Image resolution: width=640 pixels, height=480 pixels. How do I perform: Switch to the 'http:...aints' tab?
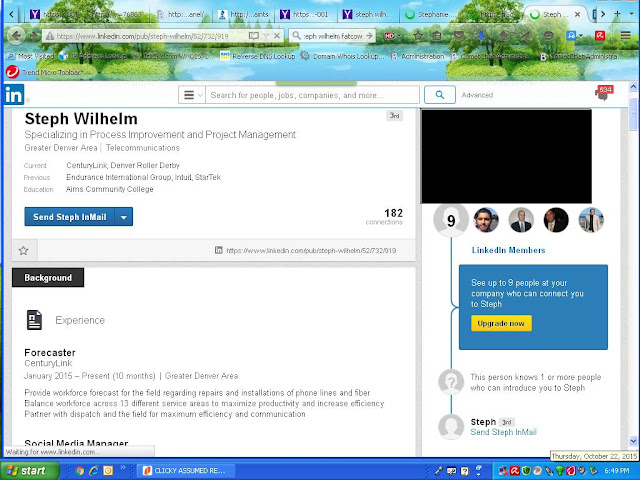tap(246, 14)
